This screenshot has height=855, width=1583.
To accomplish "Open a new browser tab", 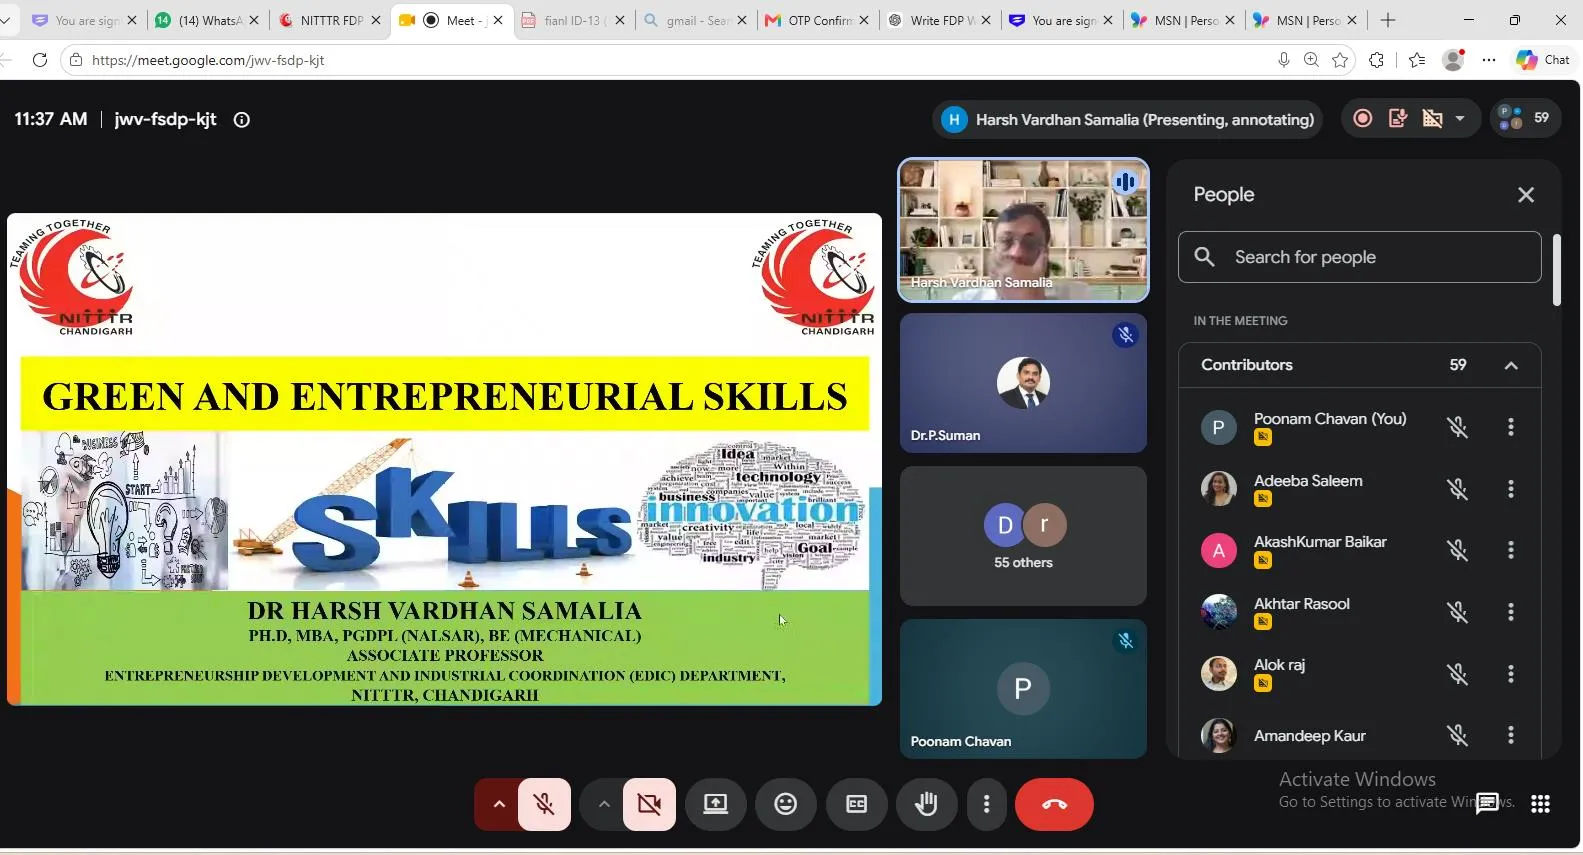I will [x=1388, y=20].
